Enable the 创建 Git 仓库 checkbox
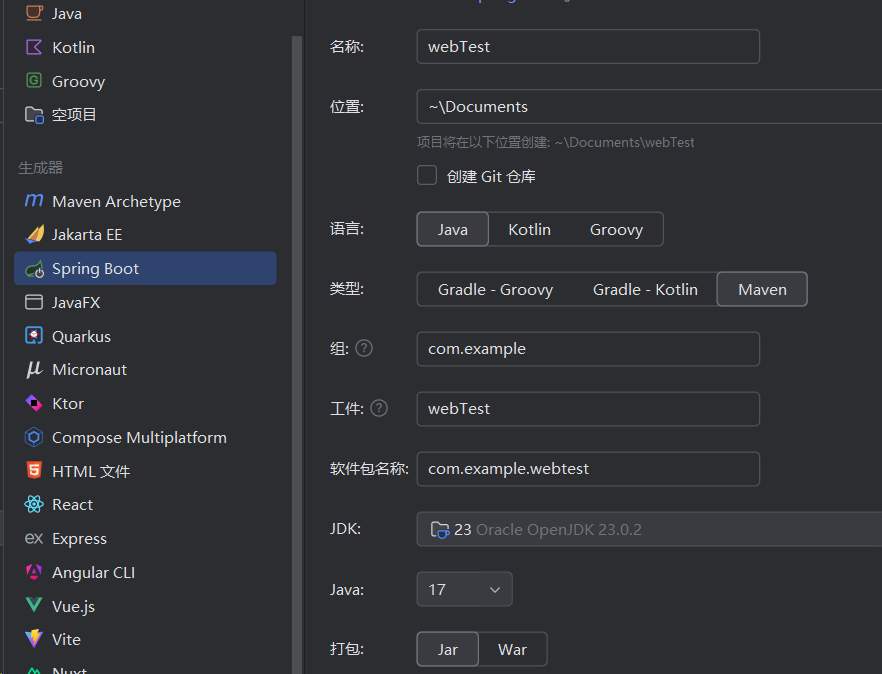This screenshot has width=882, height=674. 427,175
